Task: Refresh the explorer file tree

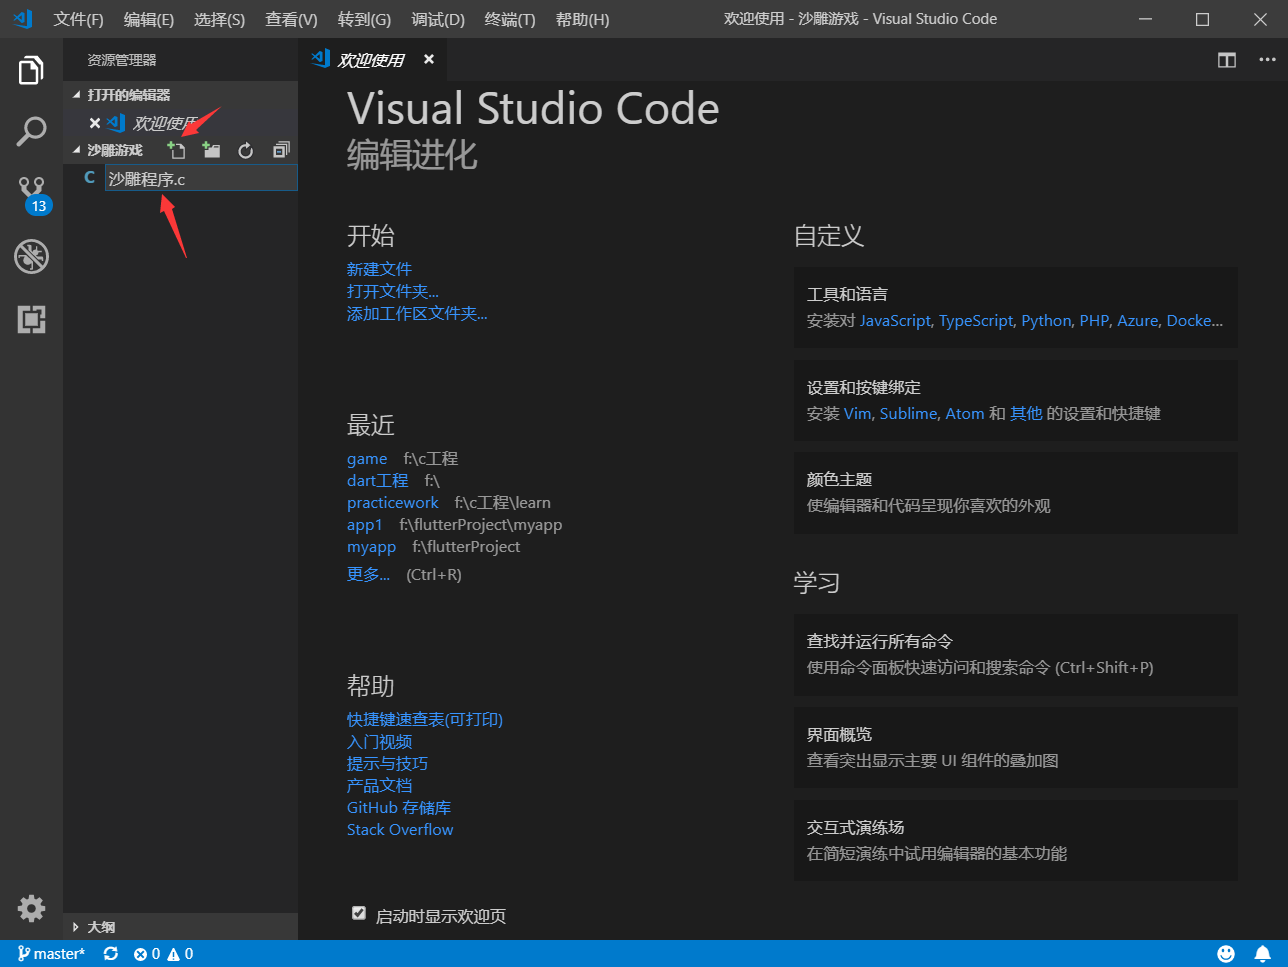Action: [246, 150]
